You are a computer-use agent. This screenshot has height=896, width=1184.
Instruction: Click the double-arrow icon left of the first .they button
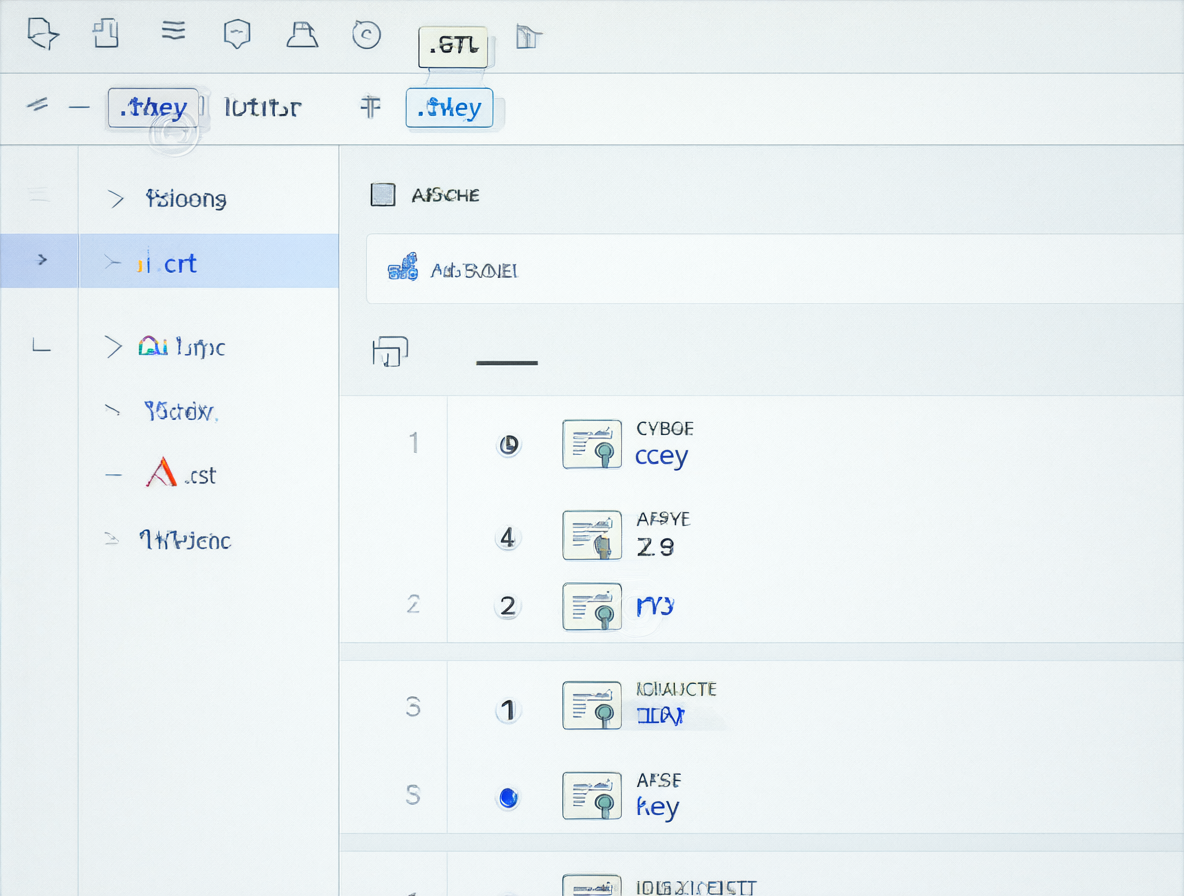(x=37, y=105)
